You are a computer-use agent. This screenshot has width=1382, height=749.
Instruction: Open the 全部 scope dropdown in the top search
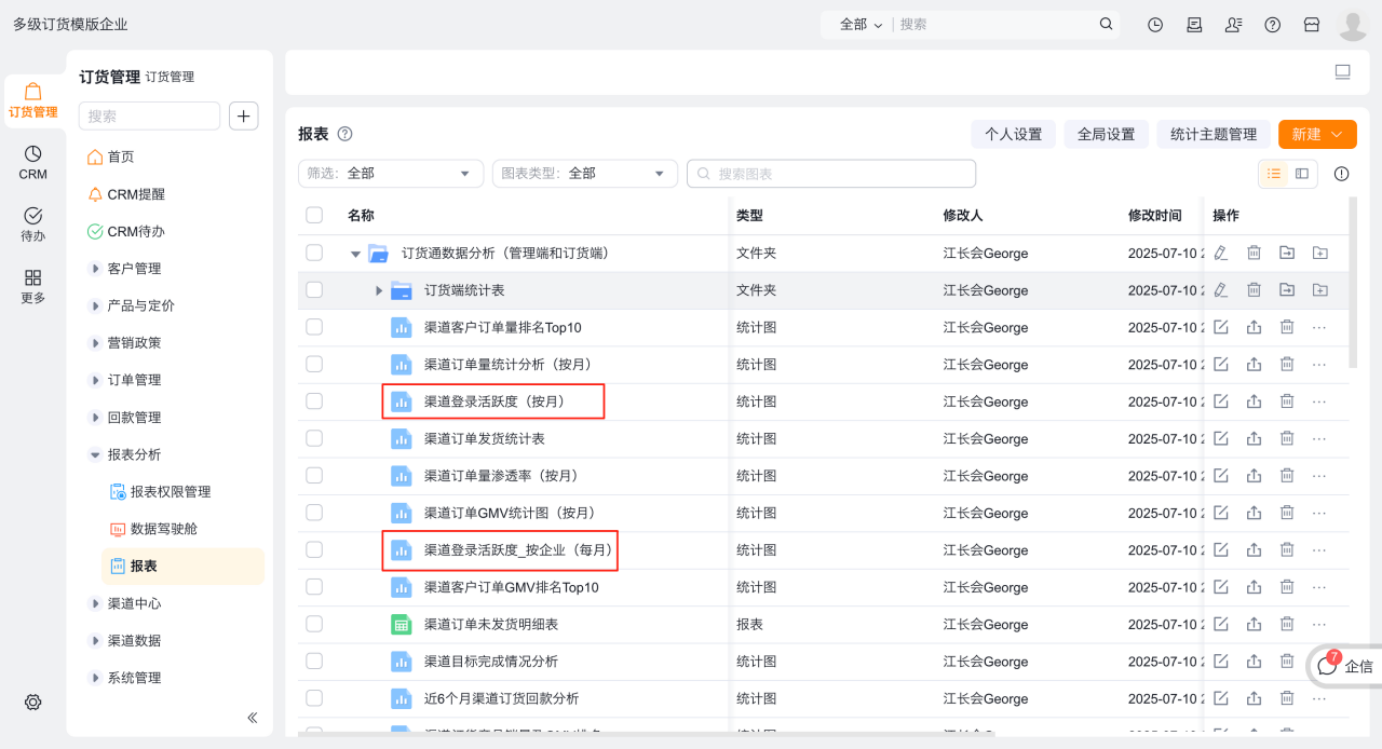tap(861, 24)
